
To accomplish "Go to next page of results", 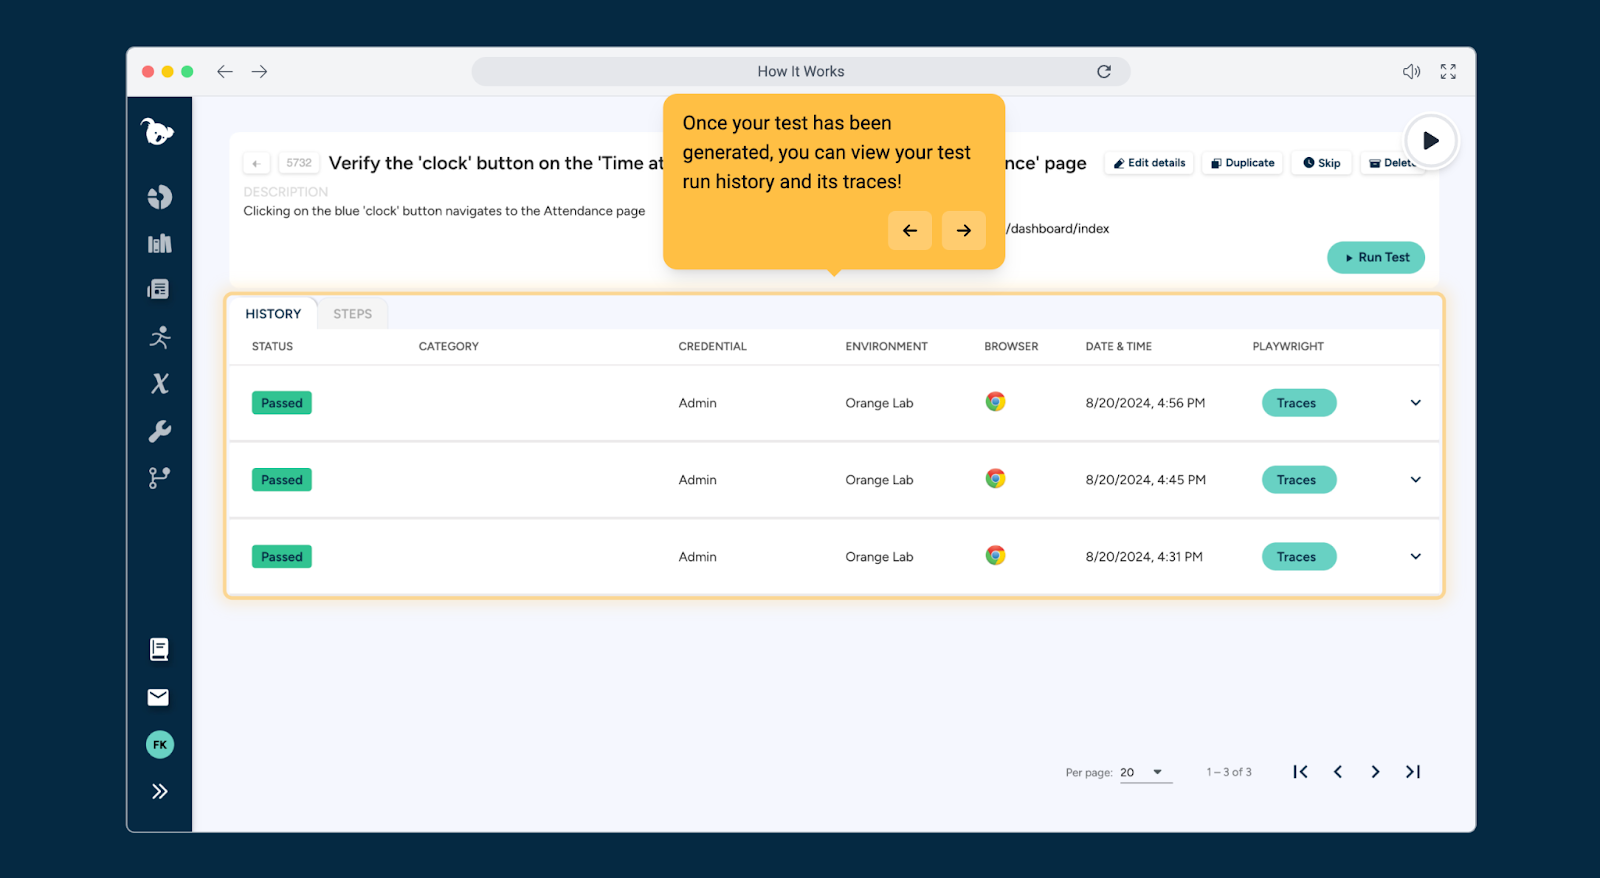I will tap(1375, 772).
